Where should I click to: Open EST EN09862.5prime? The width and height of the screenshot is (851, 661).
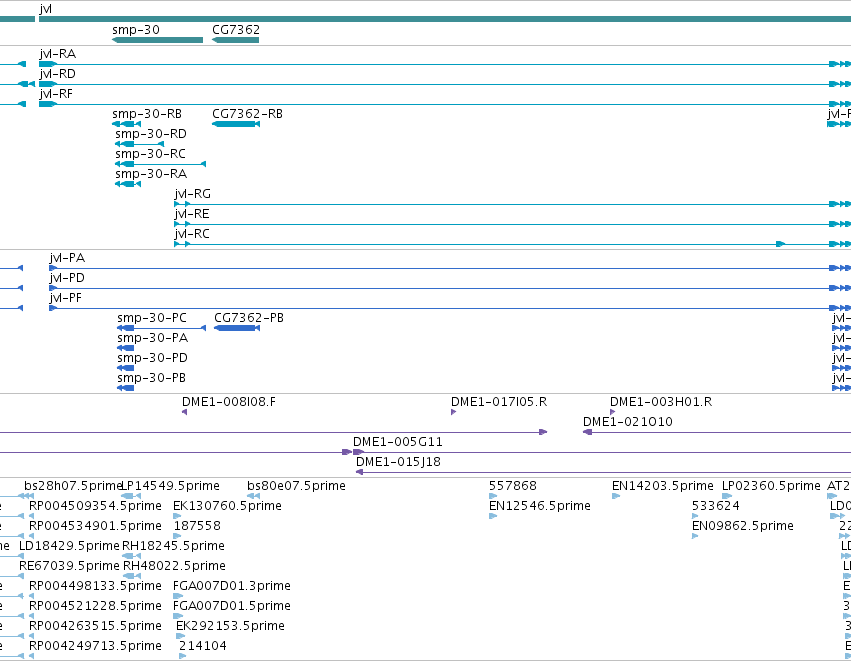coord(742,526)
